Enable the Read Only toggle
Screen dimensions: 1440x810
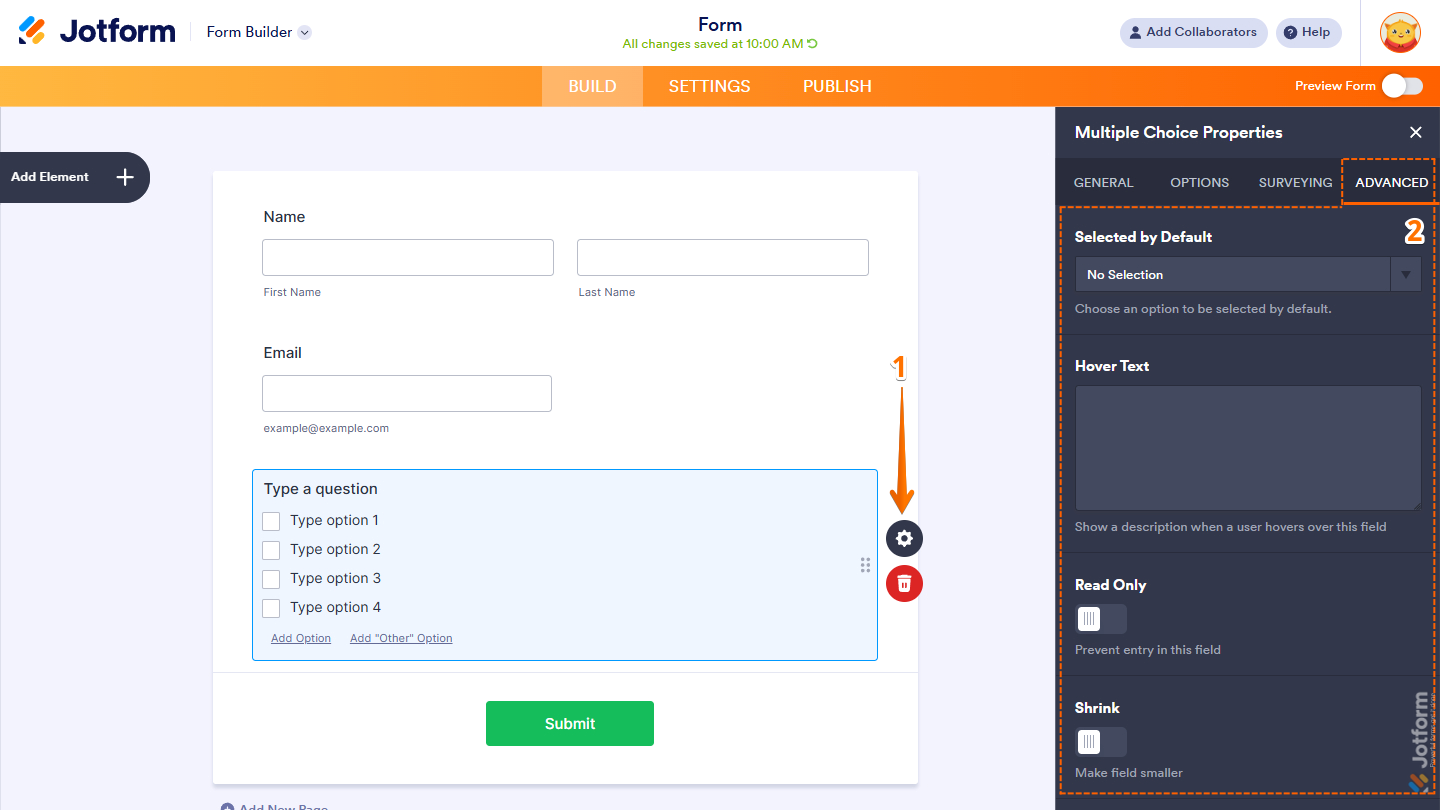tap(1100, 619)
